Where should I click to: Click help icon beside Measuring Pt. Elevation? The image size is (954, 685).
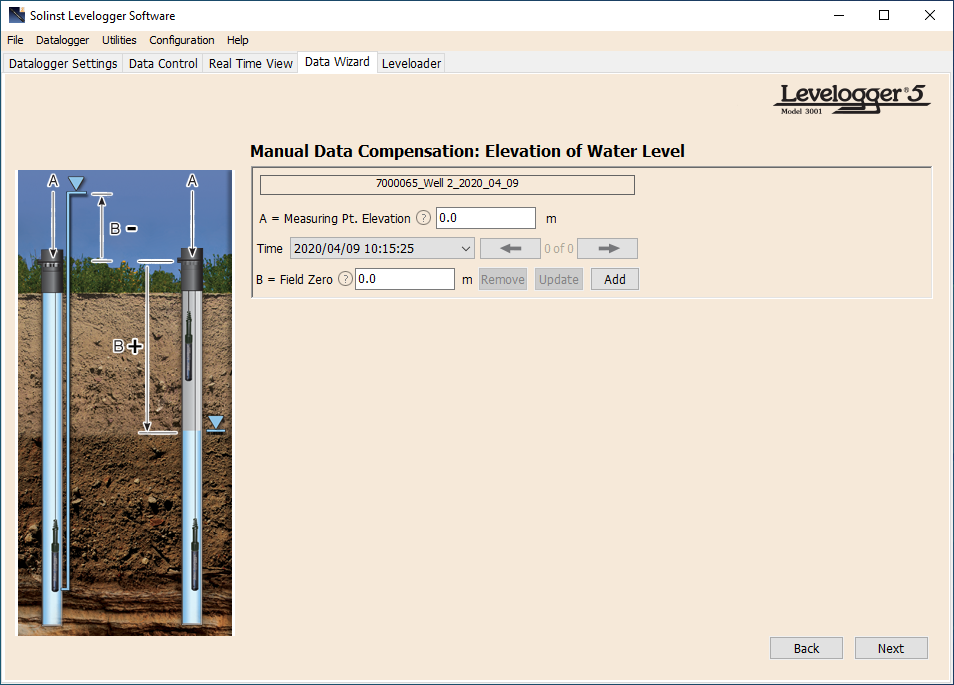point(423,218)
